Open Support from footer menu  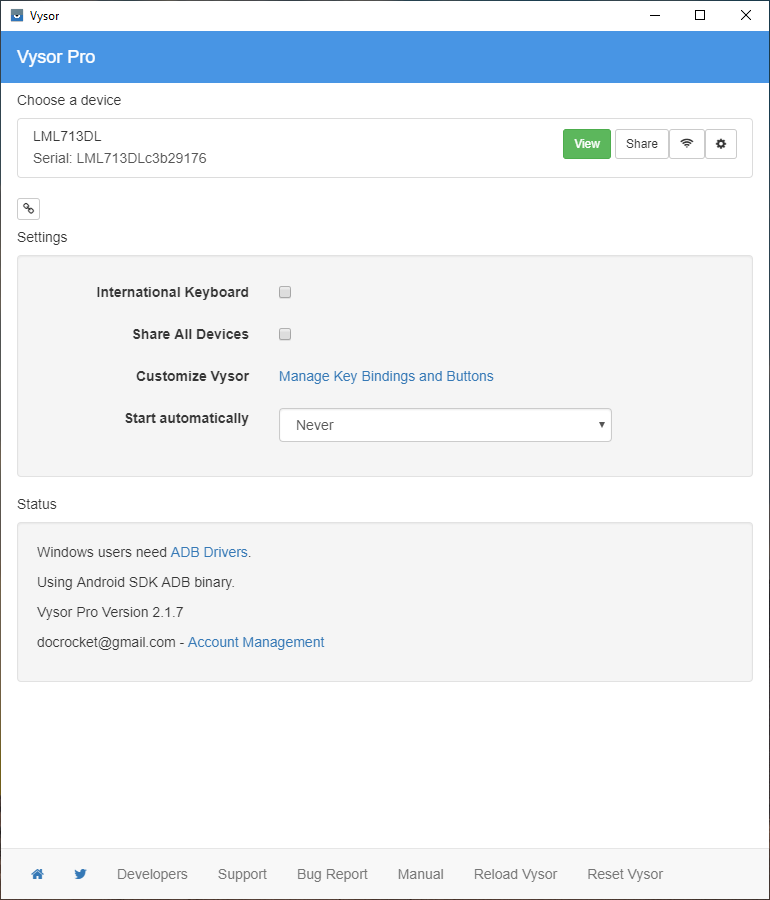242,874
